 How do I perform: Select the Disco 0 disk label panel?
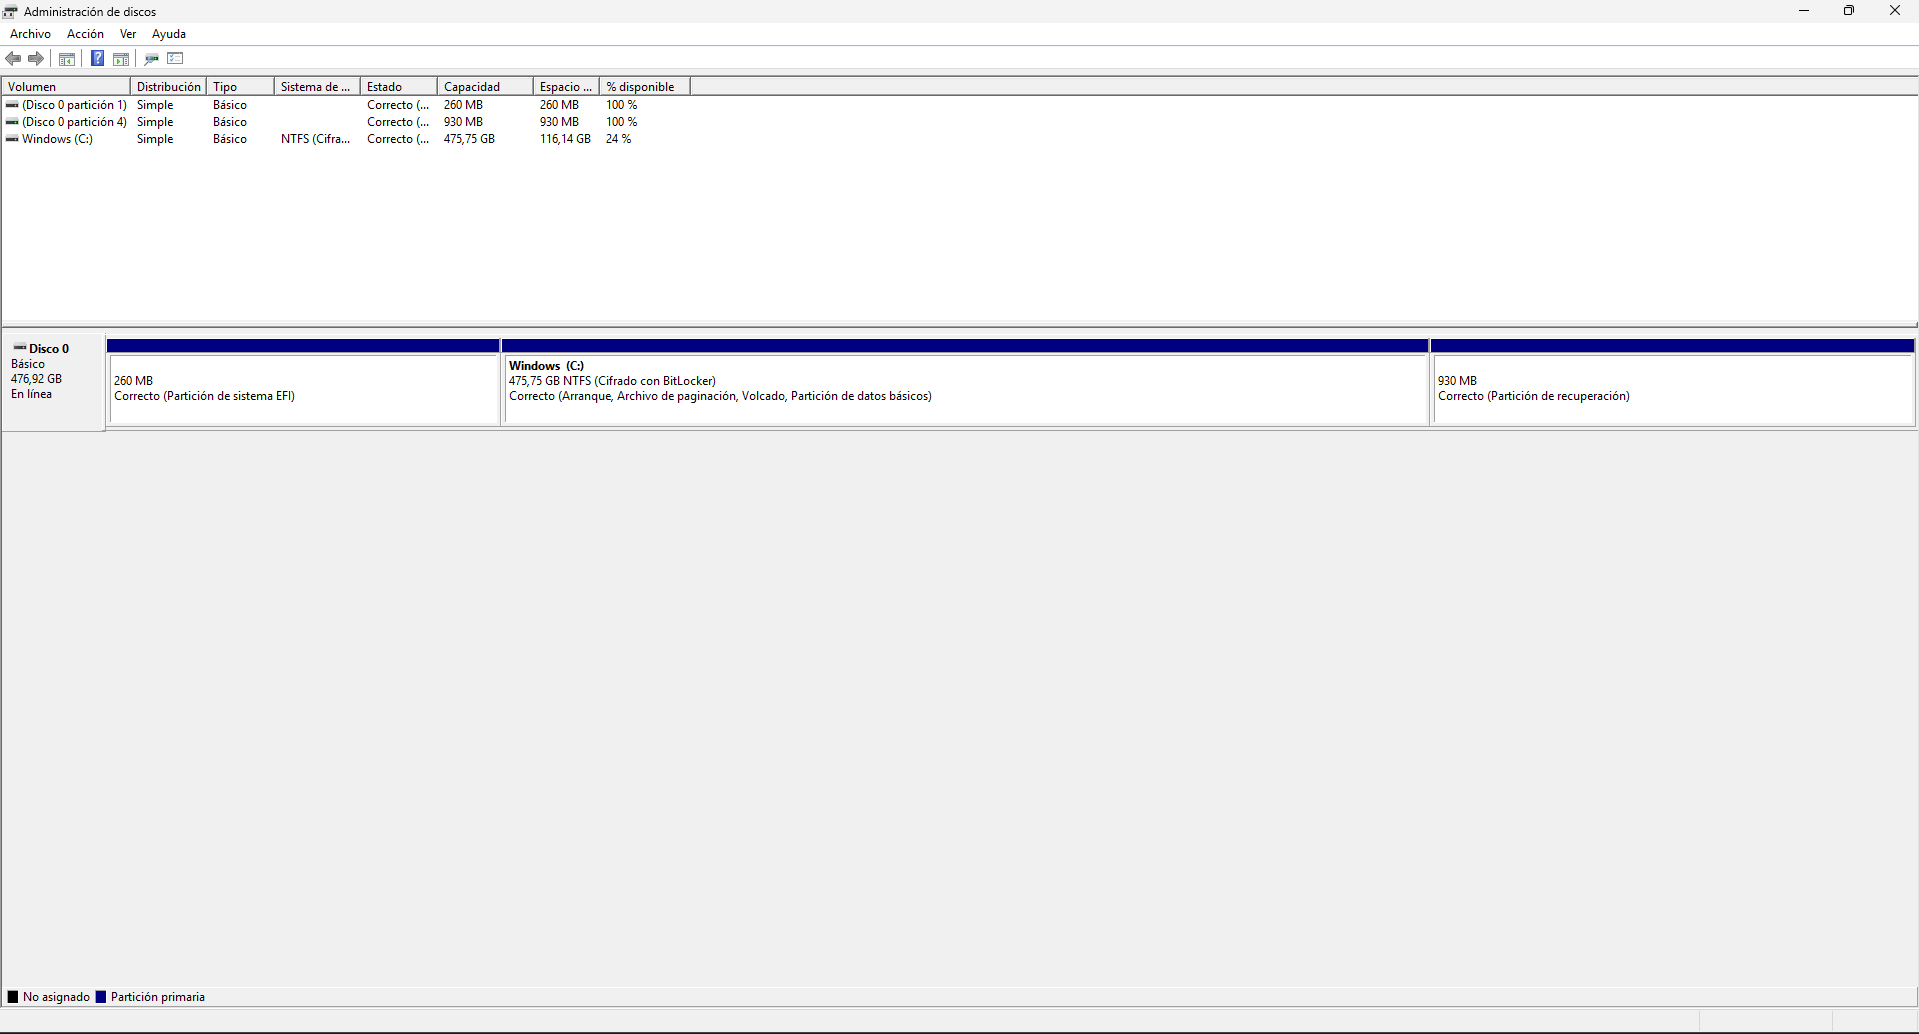[53, 382]
